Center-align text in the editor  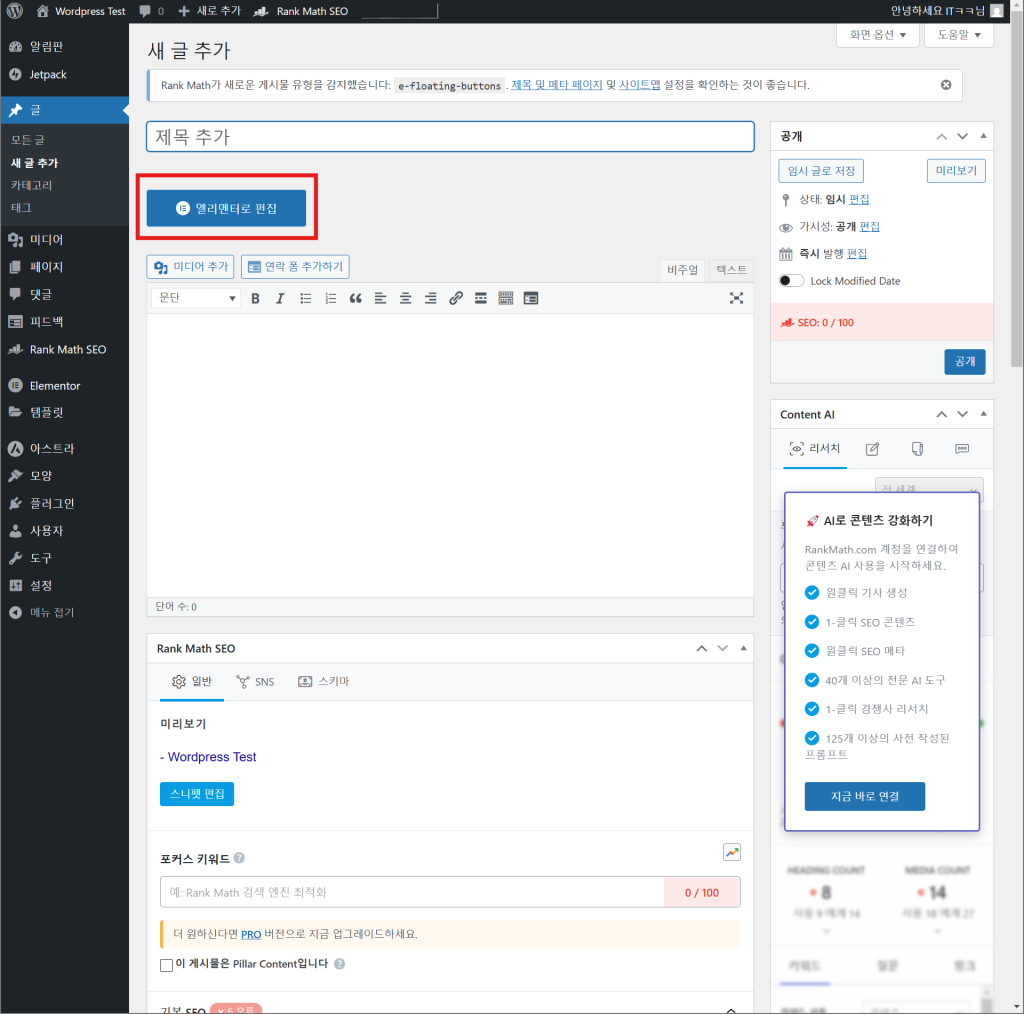click(406, 298)
